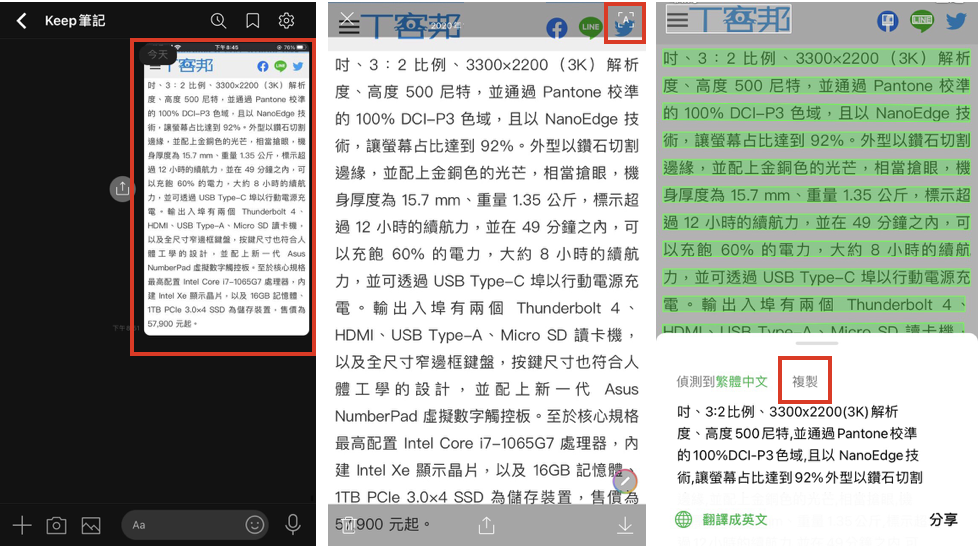This screenshot has width=978, height=546.
Task: Open the camera from the Keep筆記 bottom bar
Action: (56, 525)
